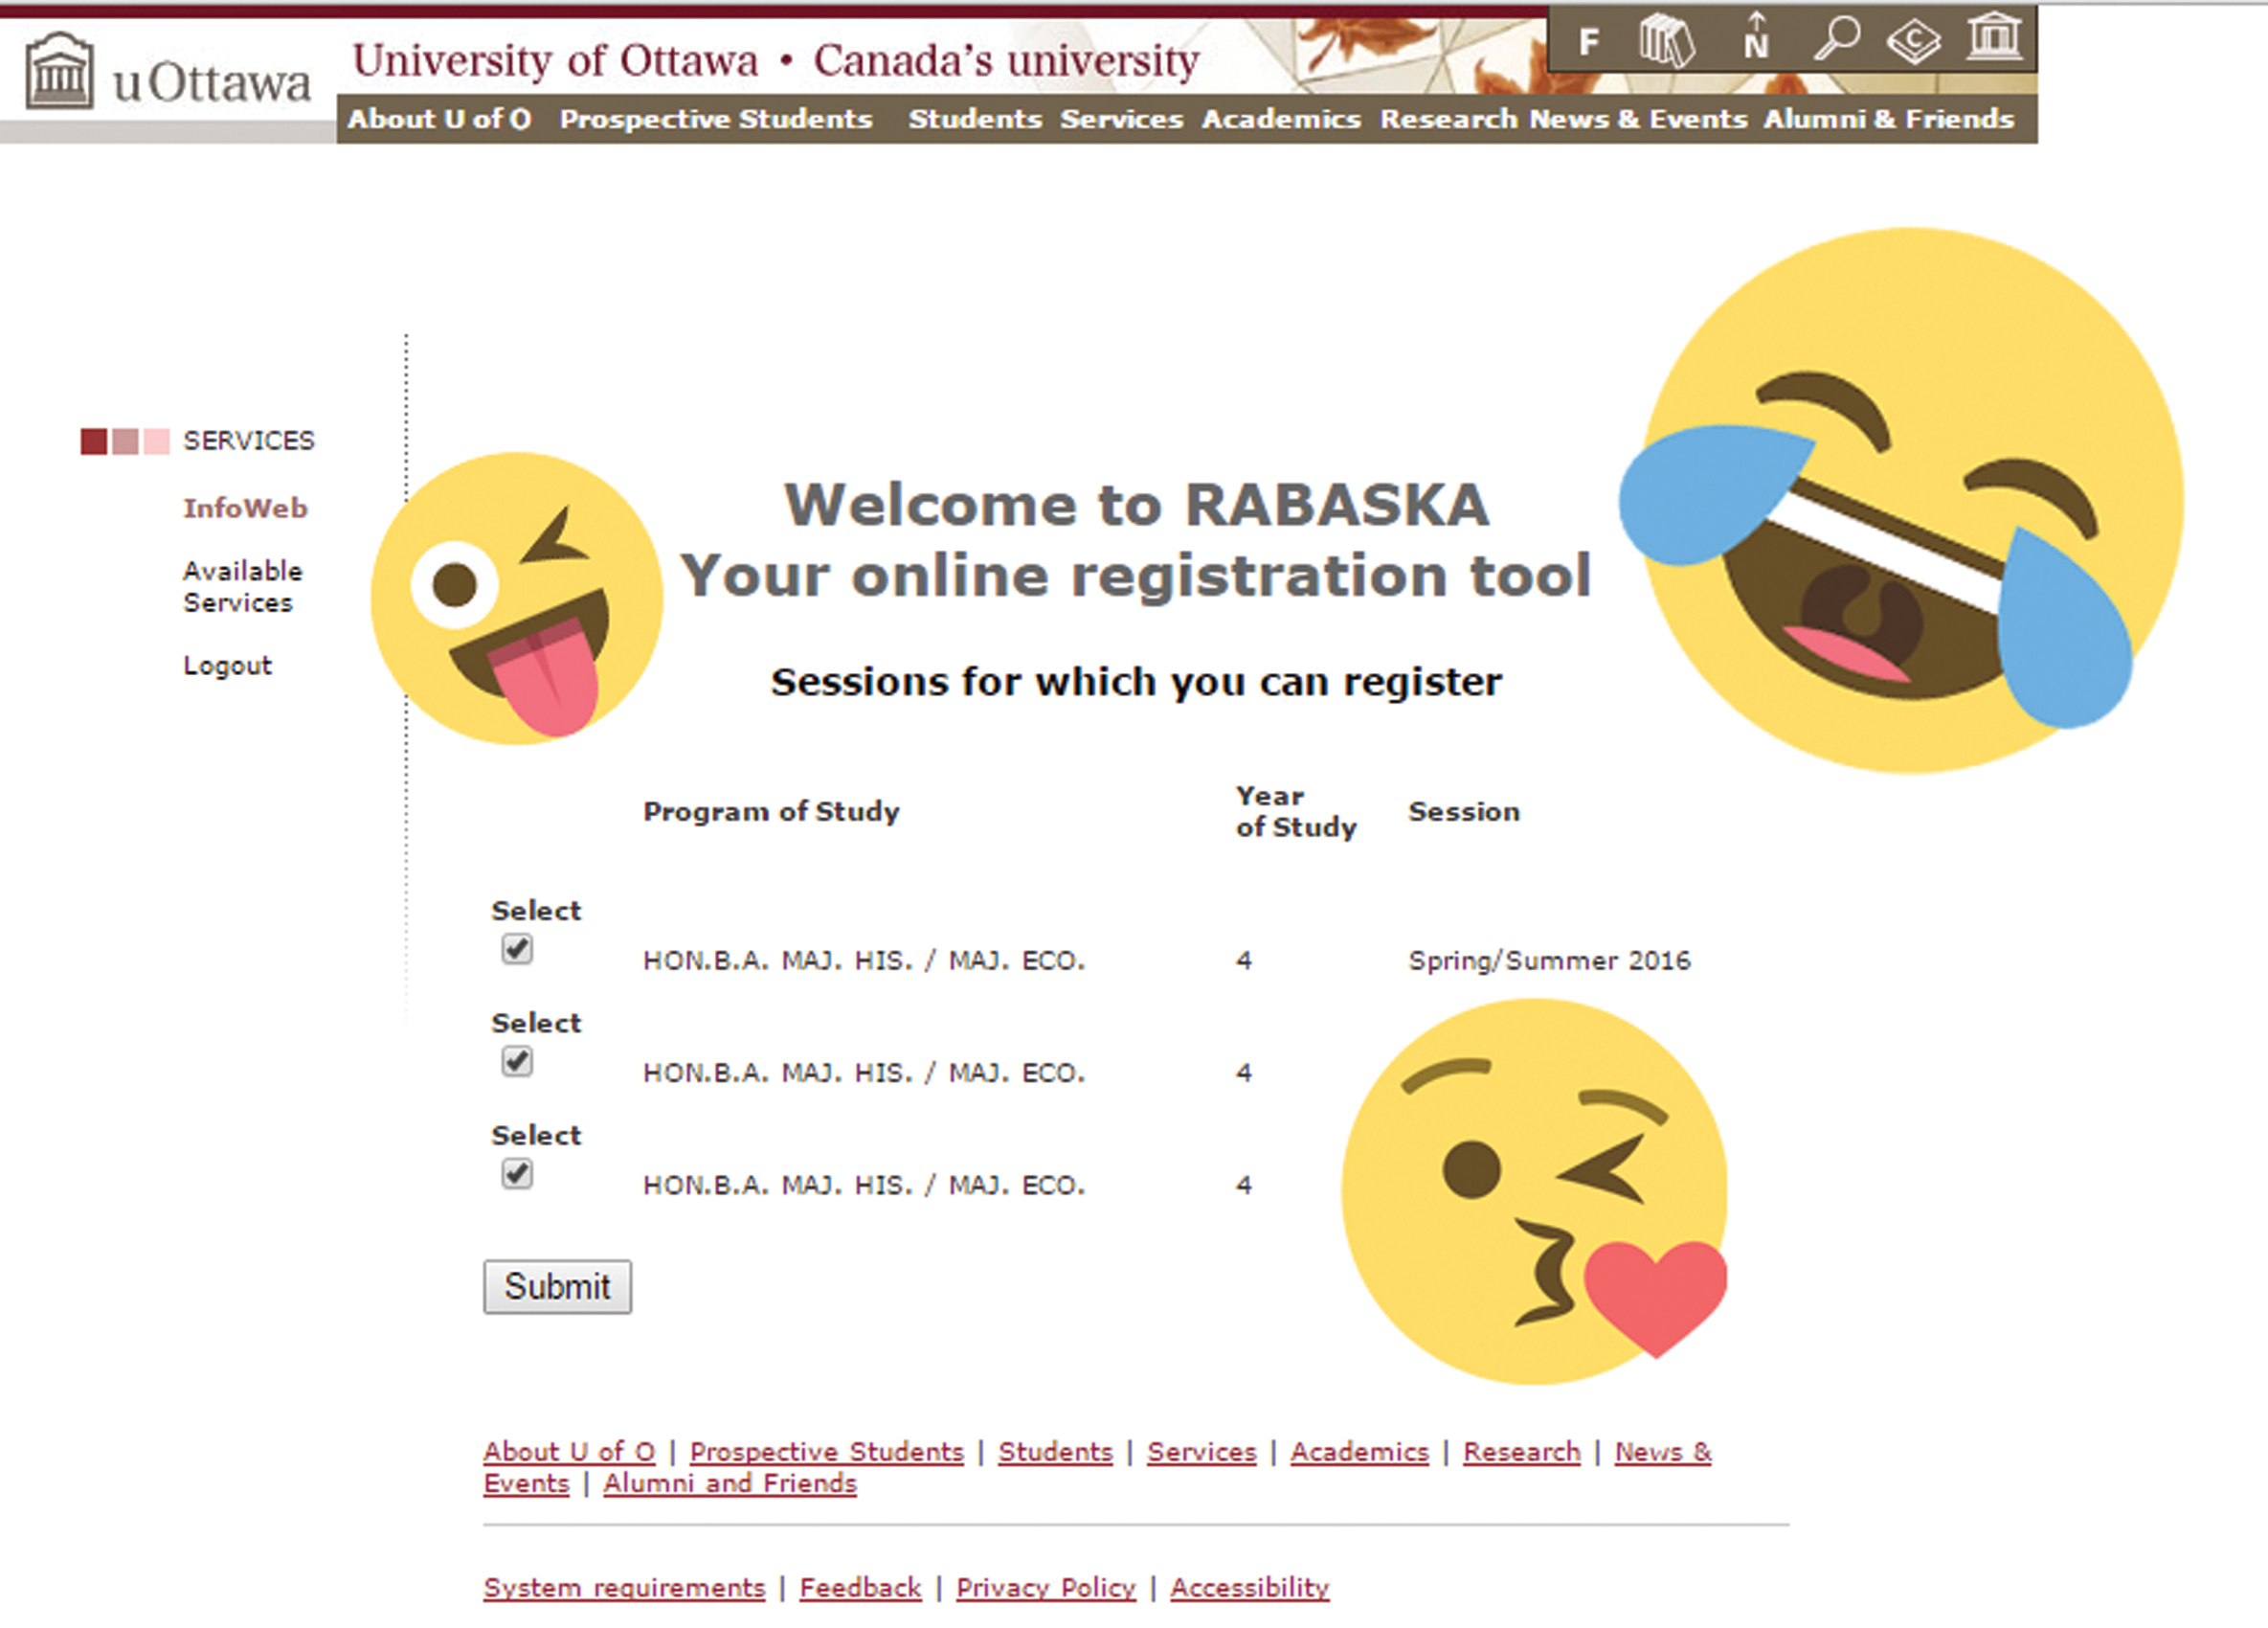Click footer Research link
The height and width of the screenshot is (1628, 2268).
click(1521, 1451)
